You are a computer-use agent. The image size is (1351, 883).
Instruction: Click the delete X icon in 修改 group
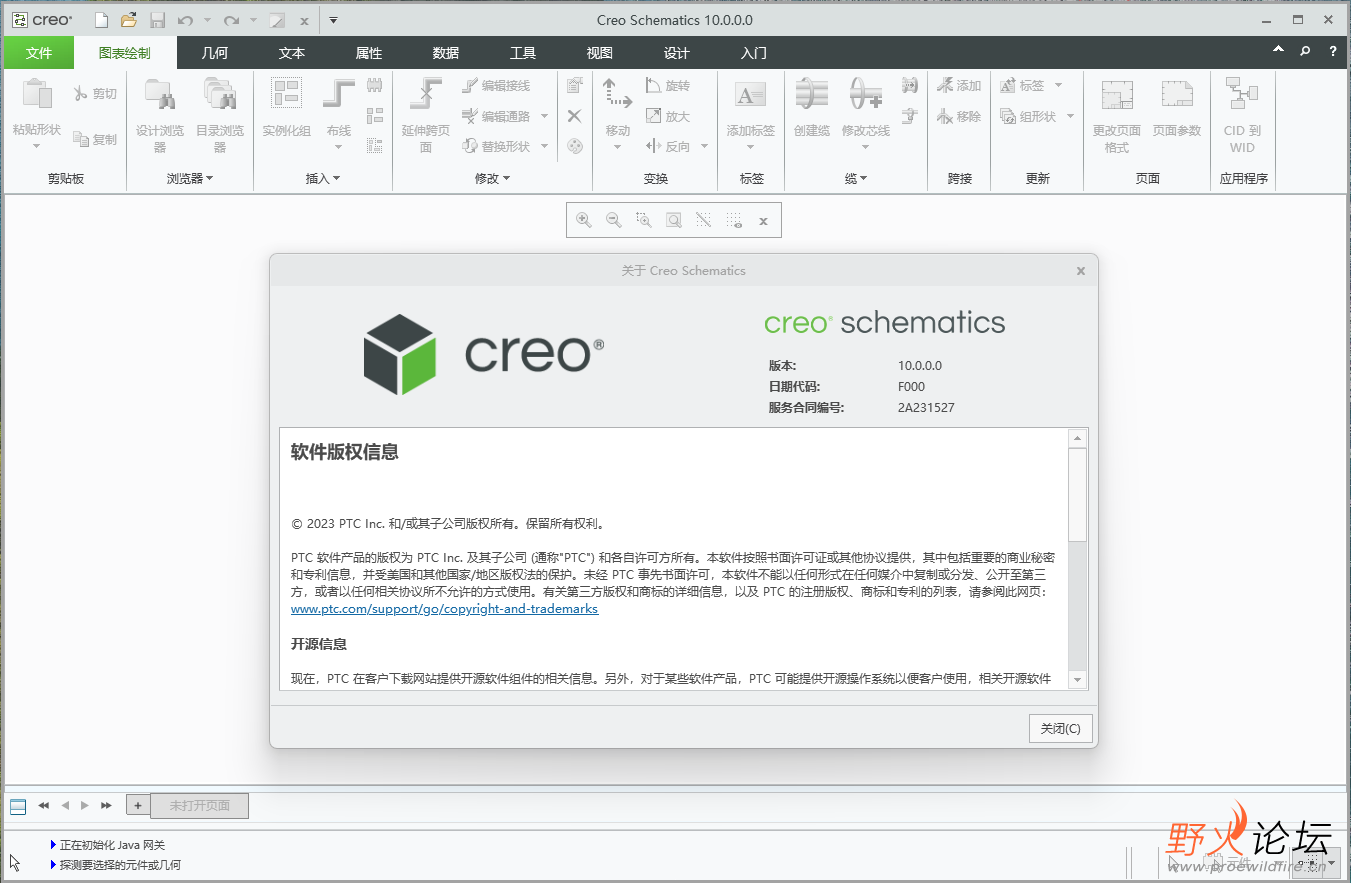coord(574,116)
